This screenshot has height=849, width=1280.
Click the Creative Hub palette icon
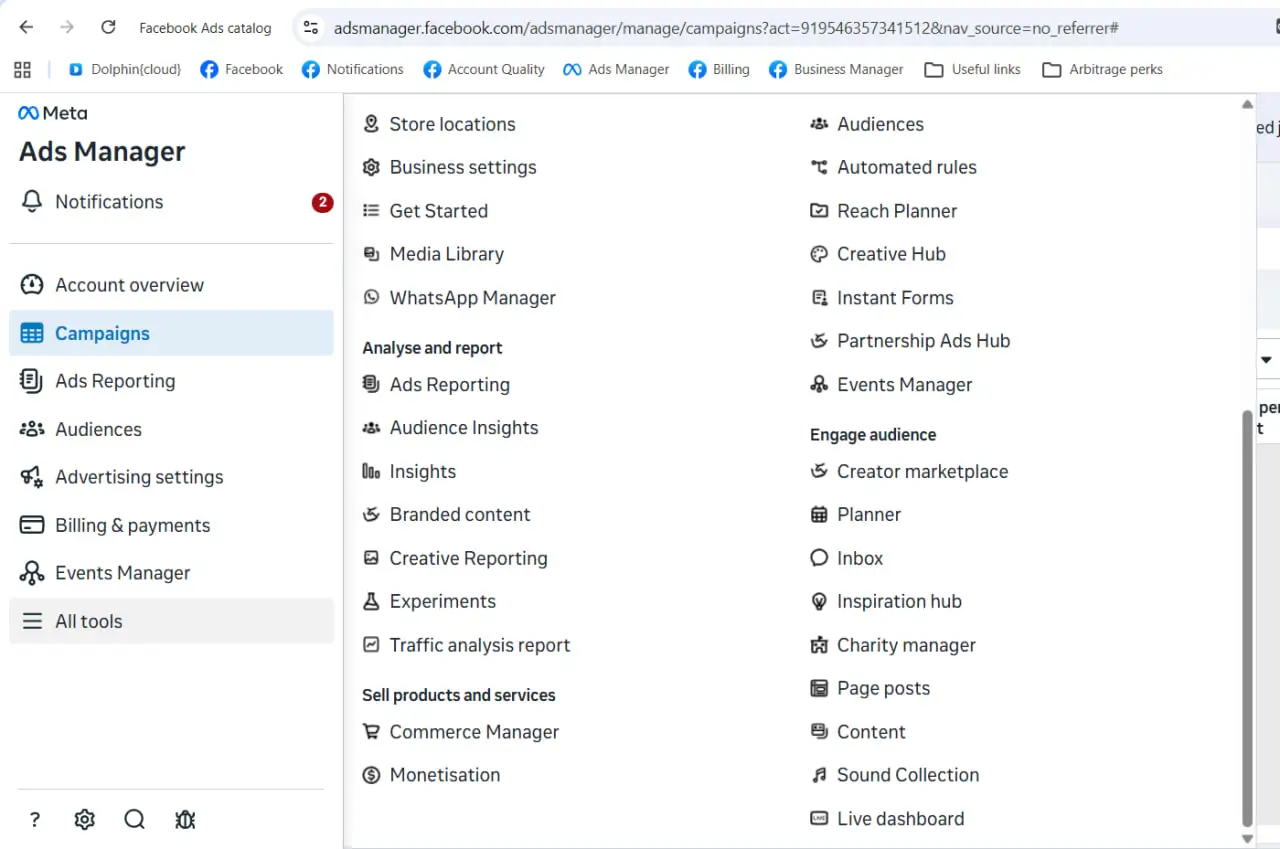click(x=819, y=254)
